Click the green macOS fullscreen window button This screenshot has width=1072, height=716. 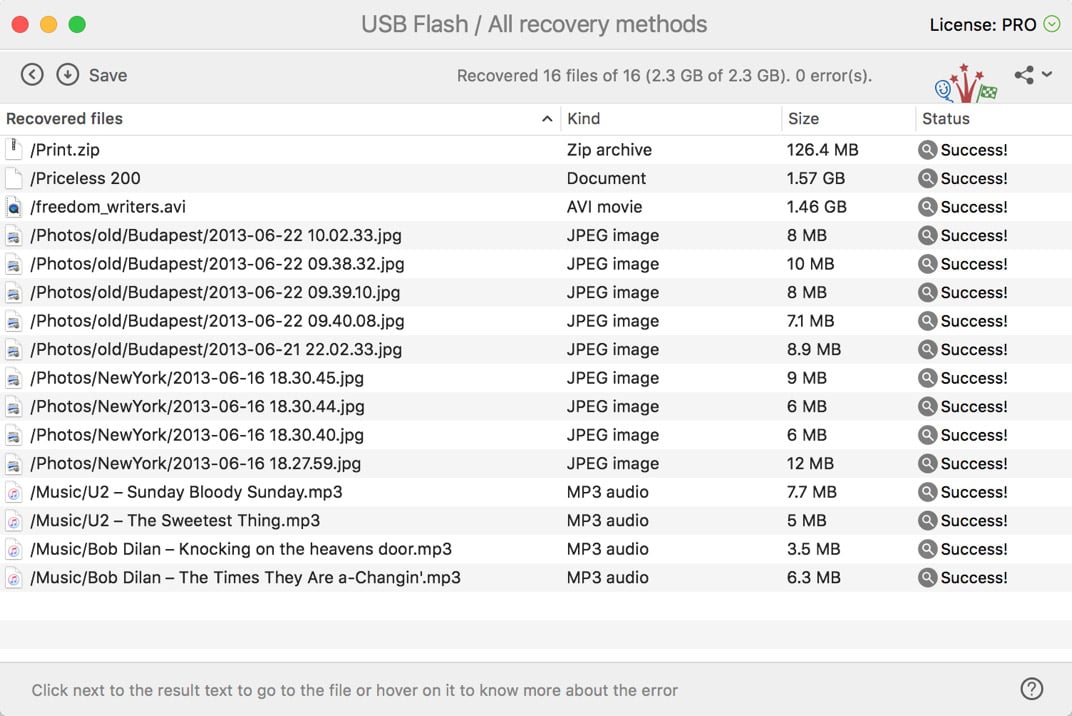tap(77, 24)
